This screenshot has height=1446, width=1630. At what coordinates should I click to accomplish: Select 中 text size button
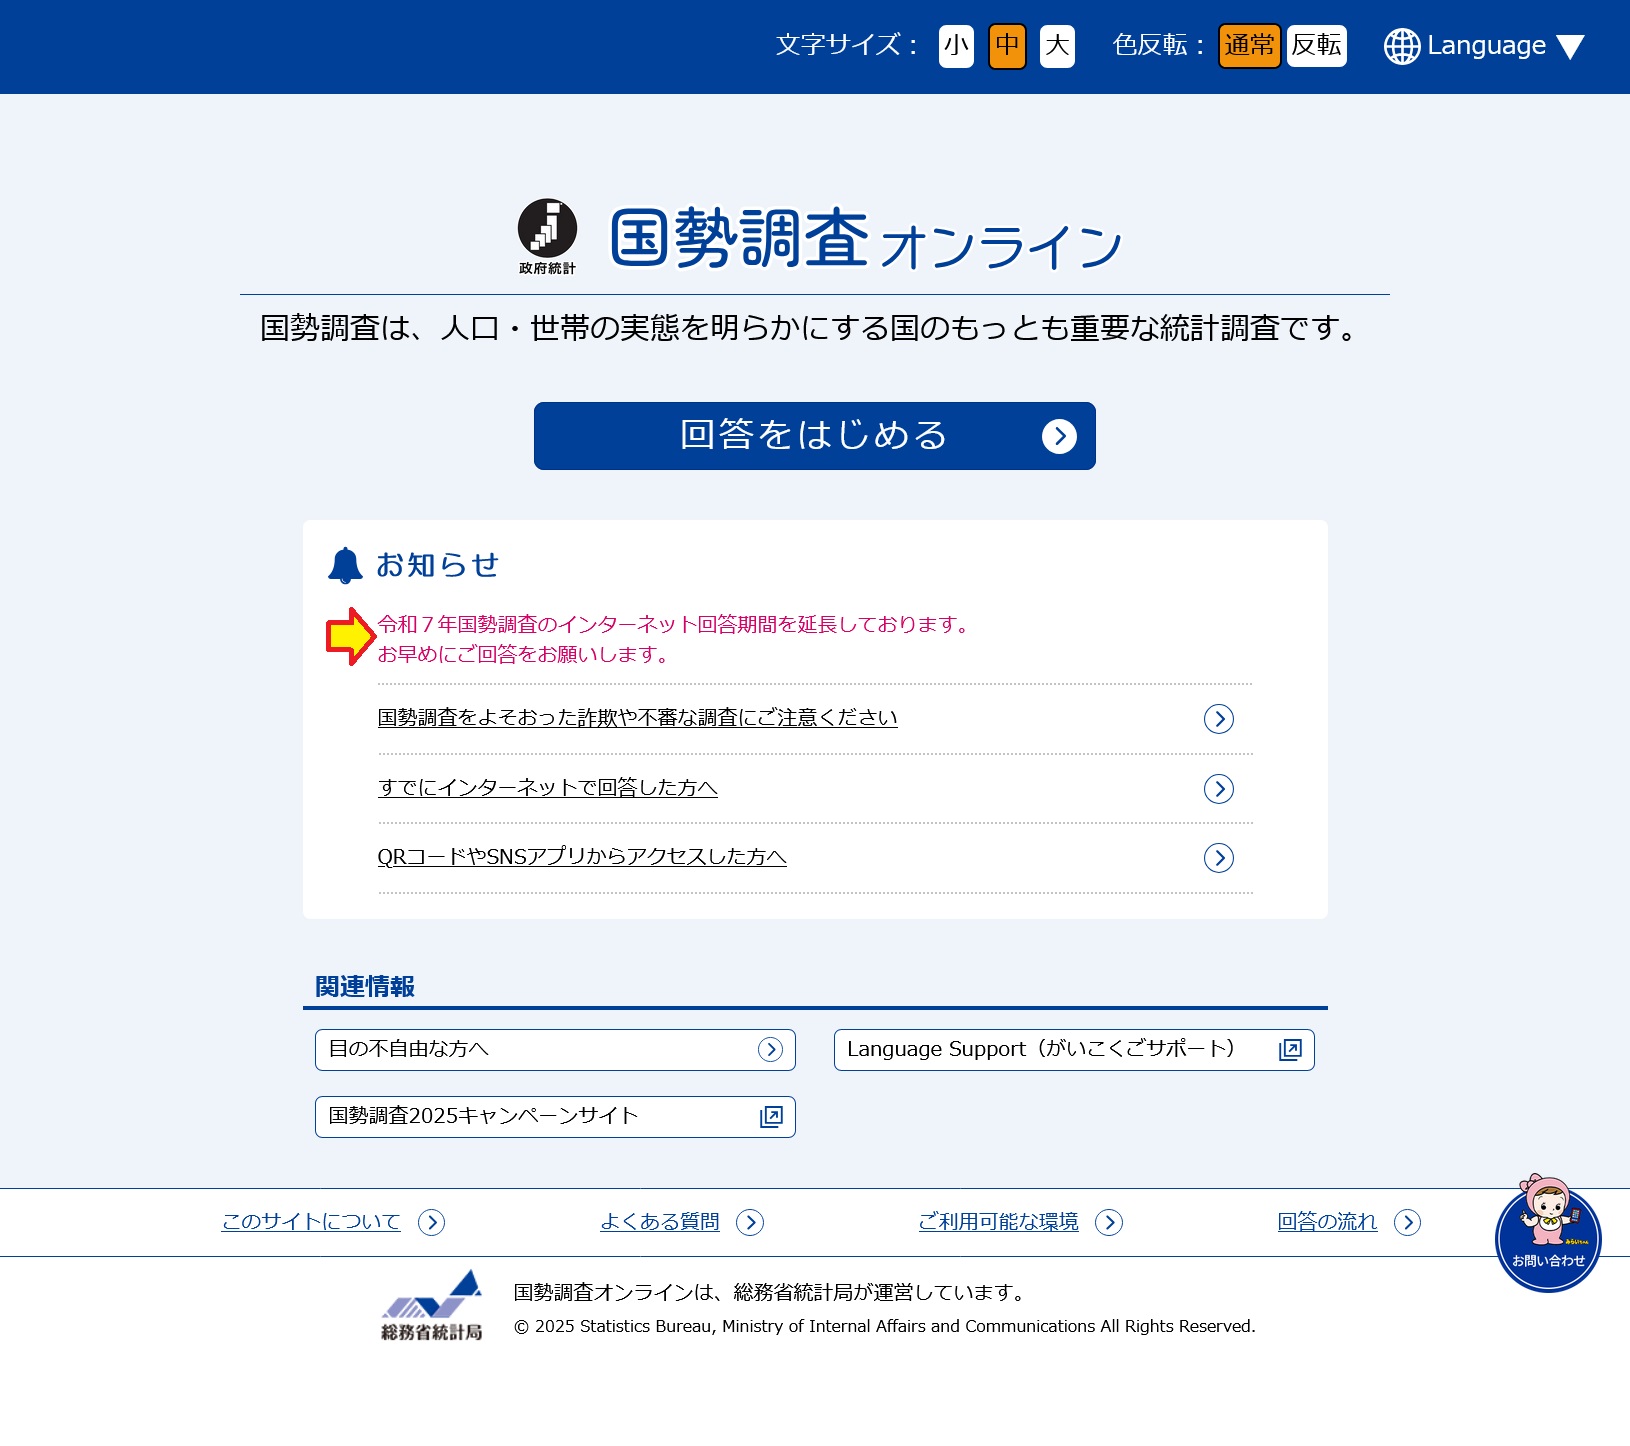click(1007, 46)
